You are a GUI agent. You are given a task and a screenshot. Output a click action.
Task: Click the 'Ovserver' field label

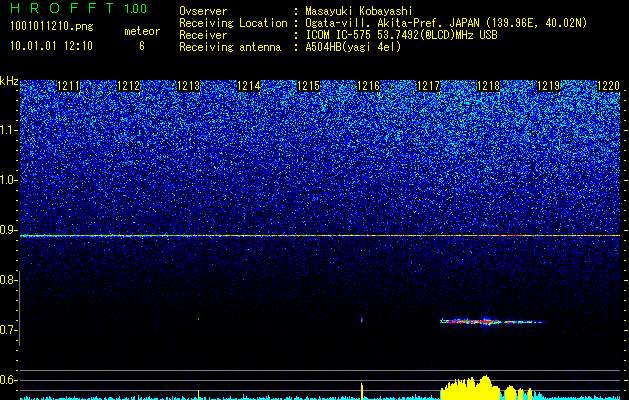pos(203,11)
